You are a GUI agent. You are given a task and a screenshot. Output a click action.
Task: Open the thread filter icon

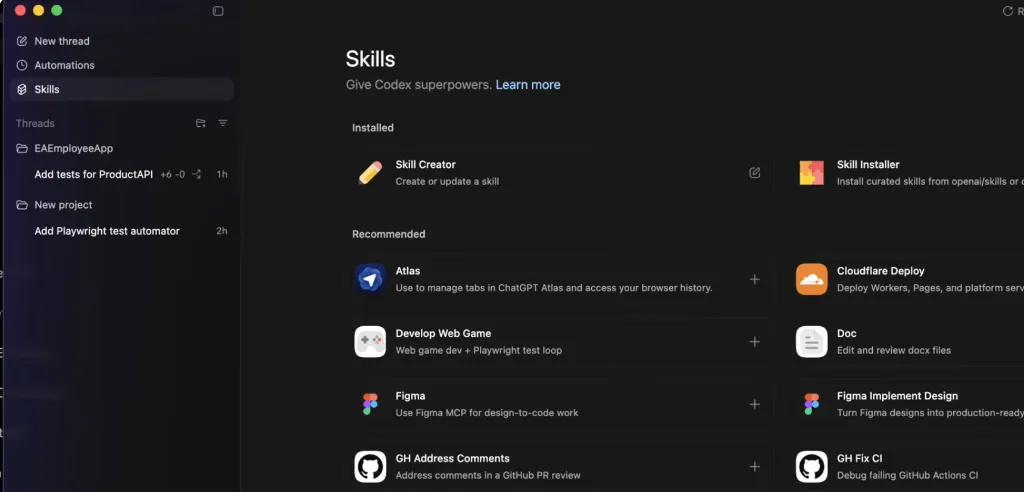pyautogui.click(x=223, y=123)
